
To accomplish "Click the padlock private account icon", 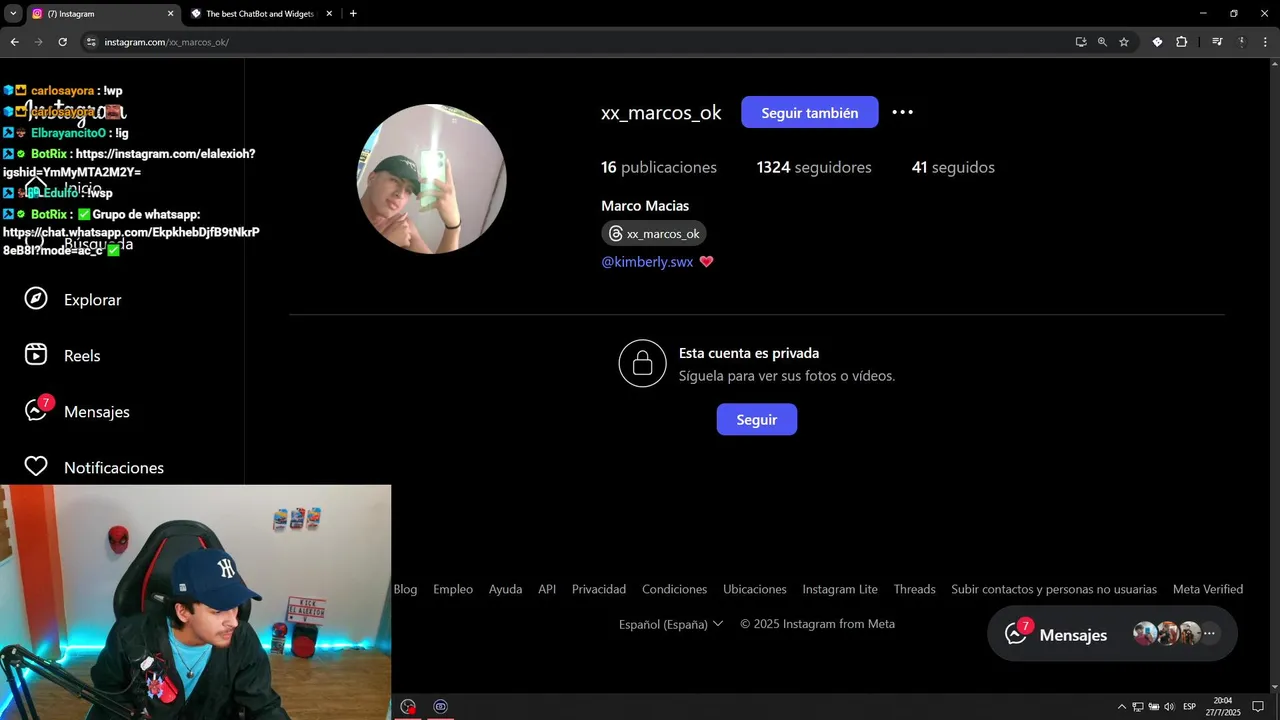I will [x=642, y=363].
